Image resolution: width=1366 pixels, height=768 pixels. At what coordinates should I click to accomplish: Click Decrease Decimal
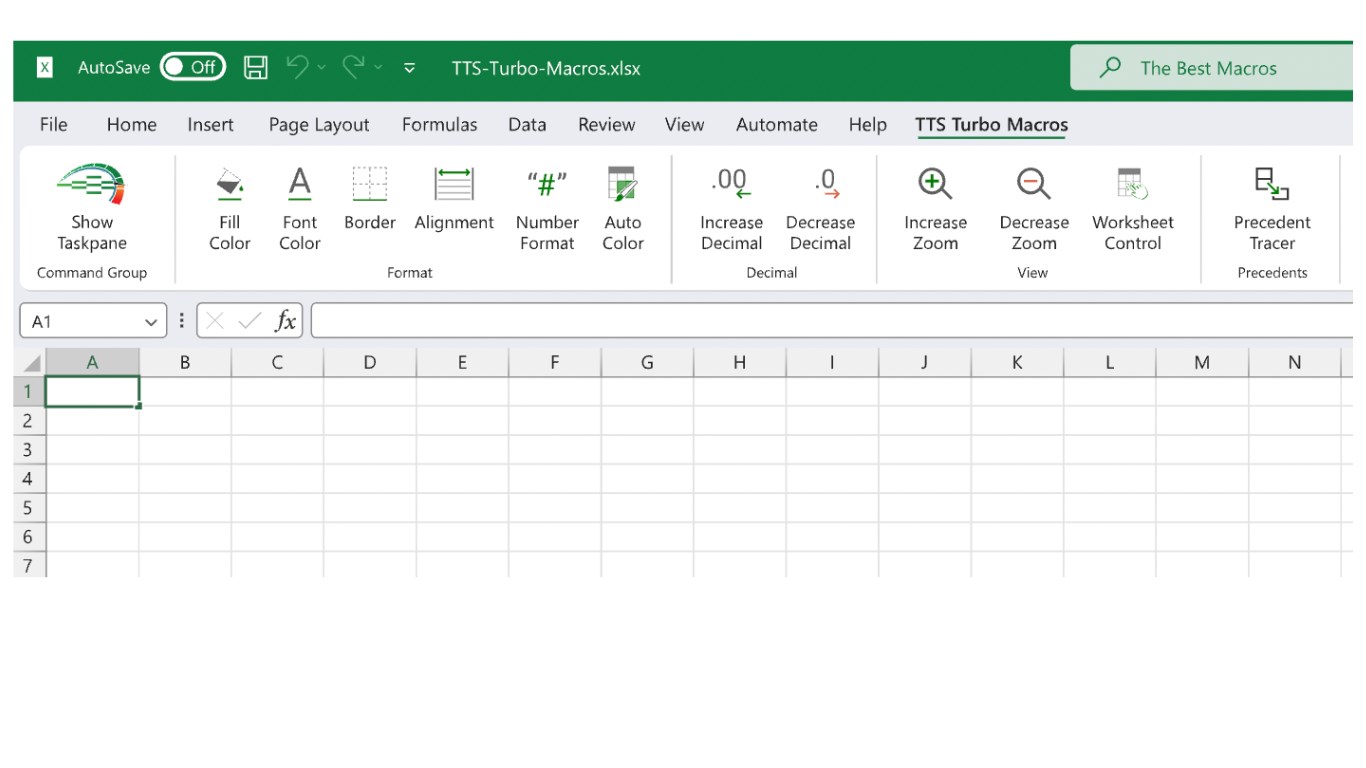pos(820,209)
